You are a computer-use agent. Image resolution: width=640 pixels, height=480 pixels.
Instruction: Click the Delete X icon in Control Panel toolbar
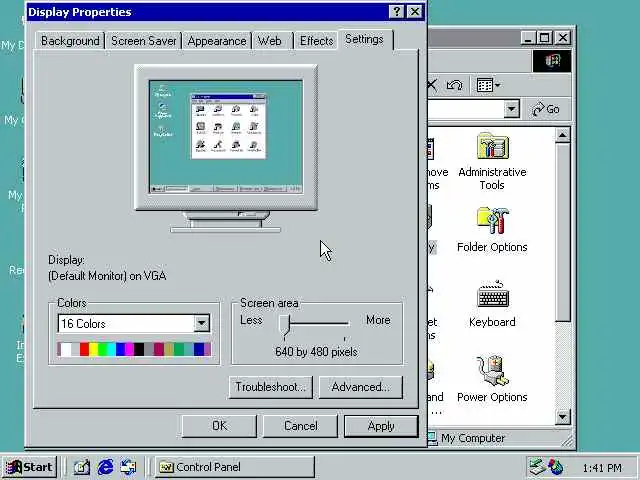tap(432, 85)
